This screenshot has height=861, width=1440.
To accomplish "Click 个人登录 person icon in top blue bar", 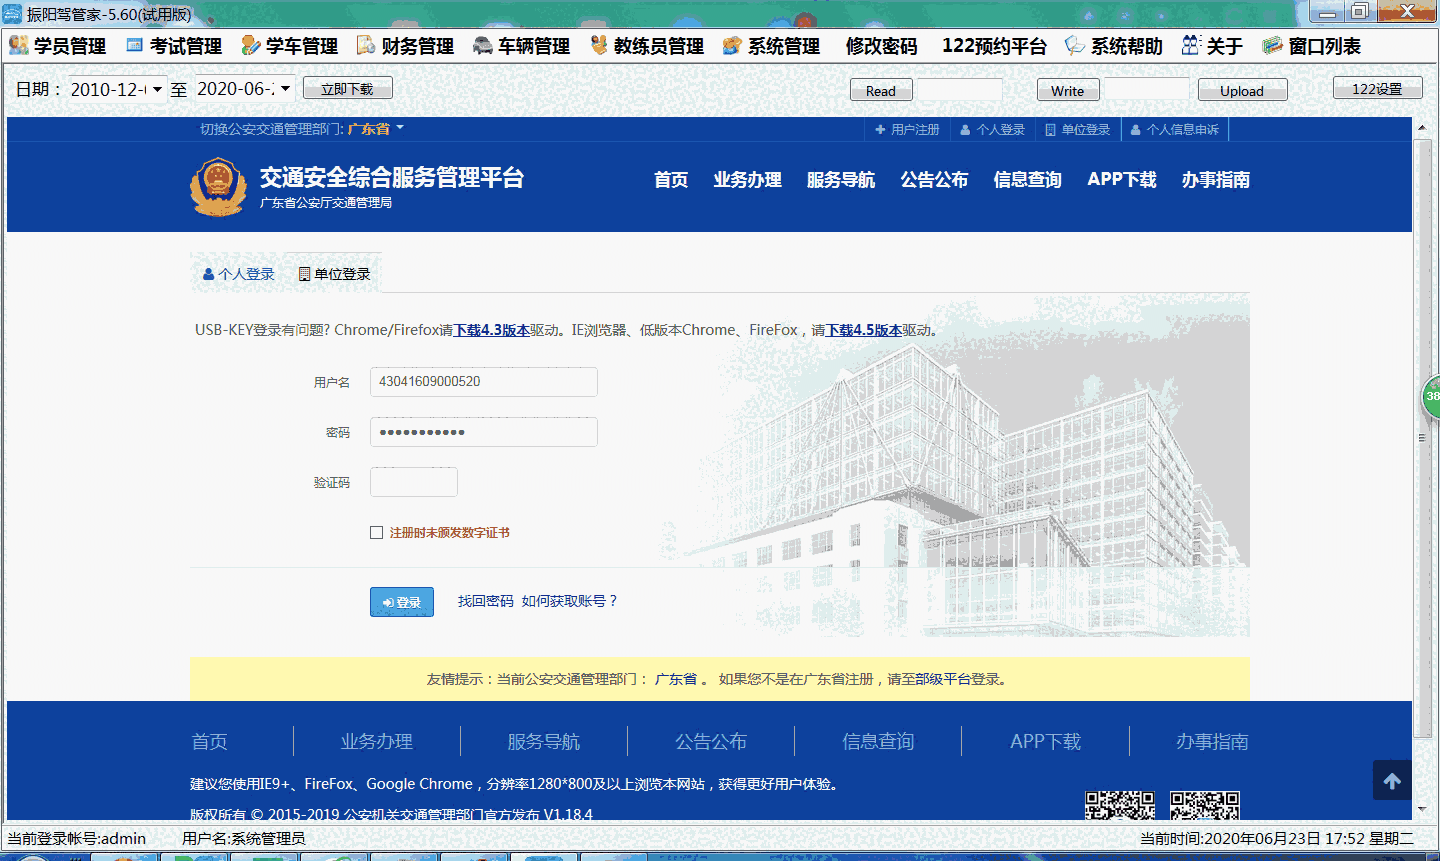I will pos(965,130).
